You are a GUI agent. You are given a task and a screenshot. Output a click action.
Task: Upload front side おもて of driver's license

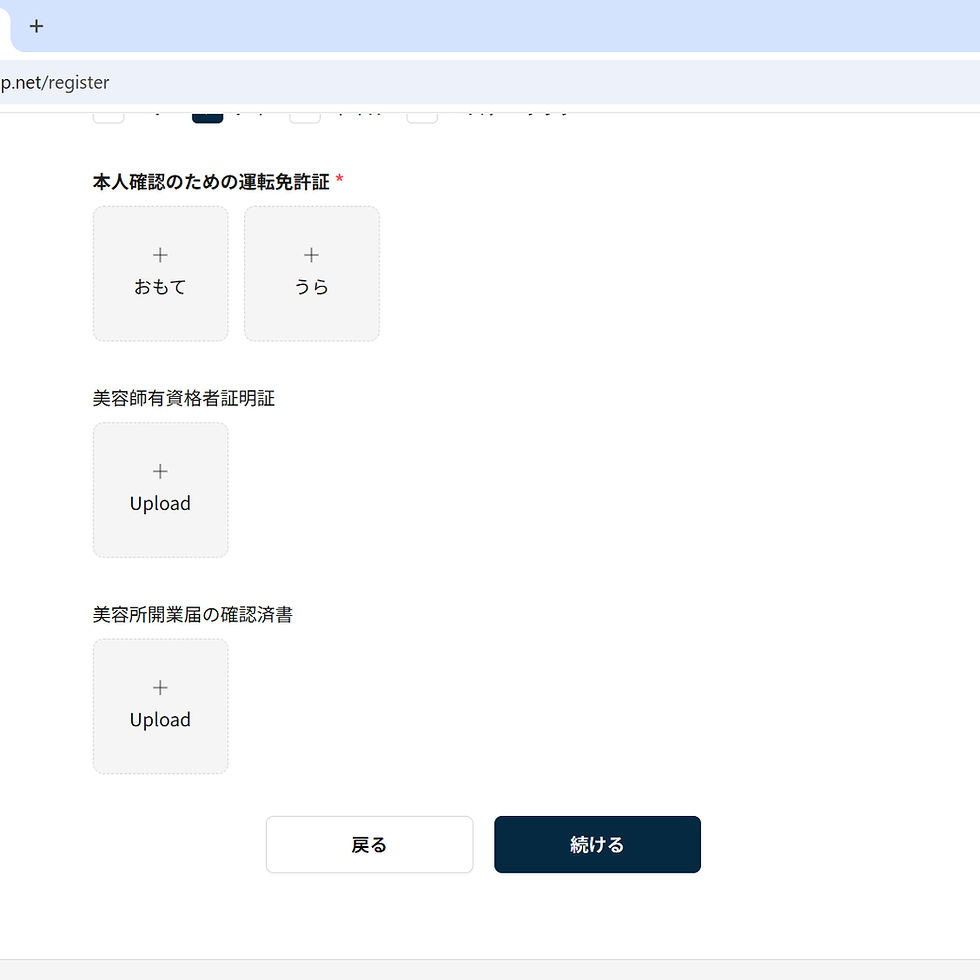pyautogui.click(x=161, y=274)
